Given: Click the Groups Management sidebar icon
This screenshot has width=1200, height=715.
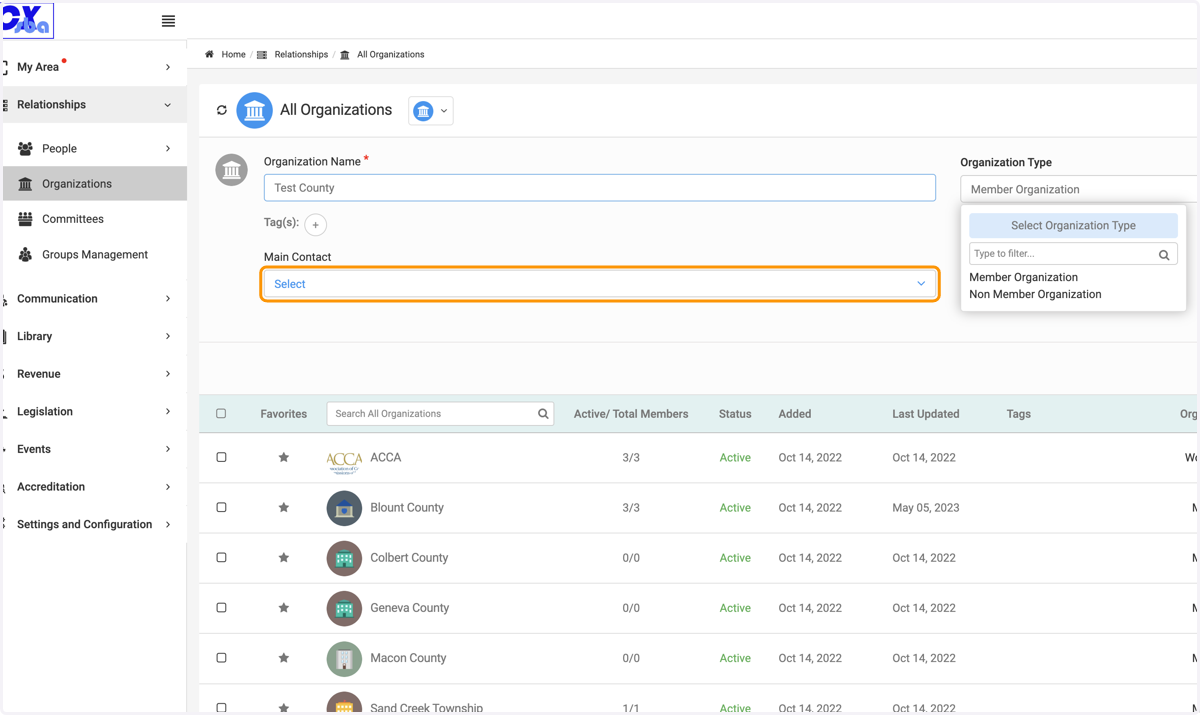Looking at the screenshot, I should pyautogui.click(x=25, y=255).
